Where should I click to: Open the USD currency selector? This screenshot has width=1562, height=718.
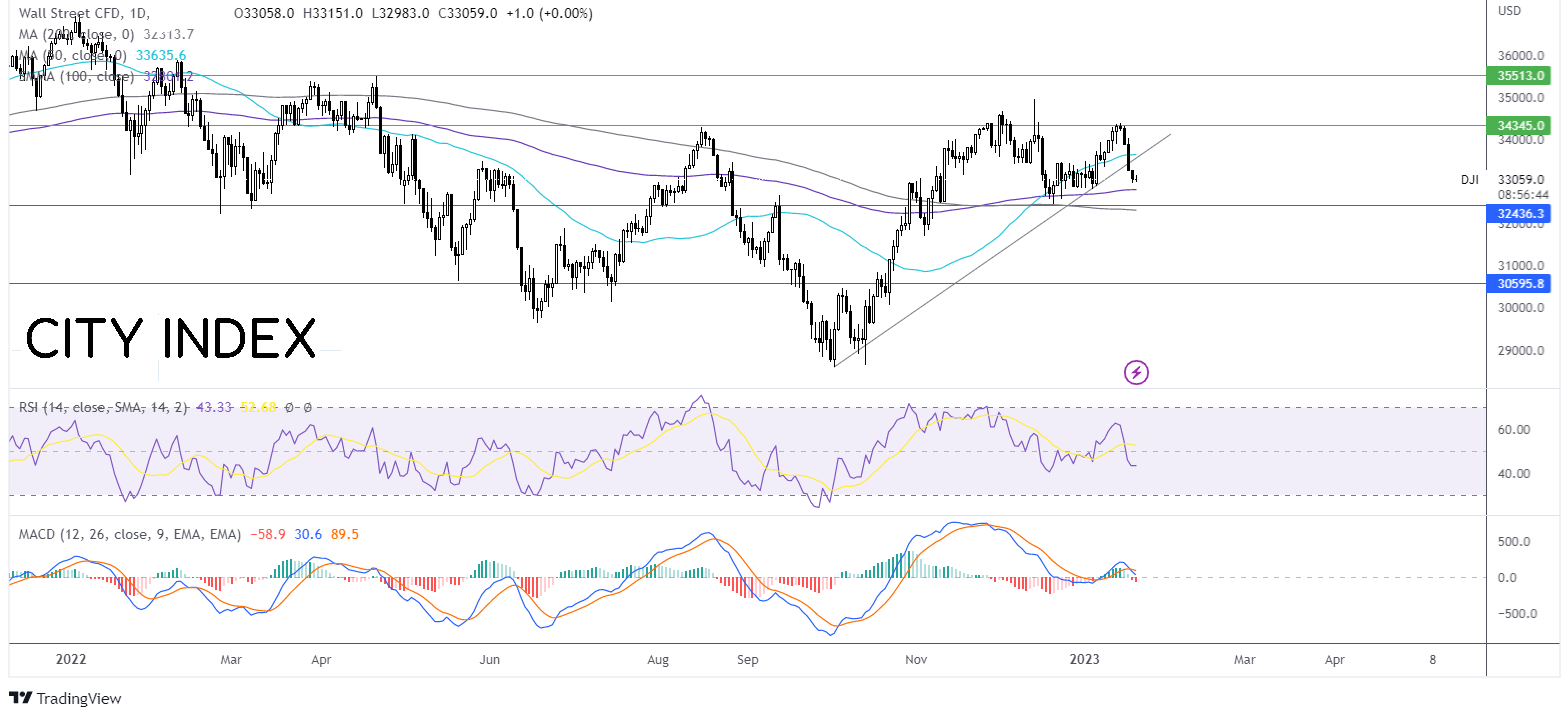1509,11
